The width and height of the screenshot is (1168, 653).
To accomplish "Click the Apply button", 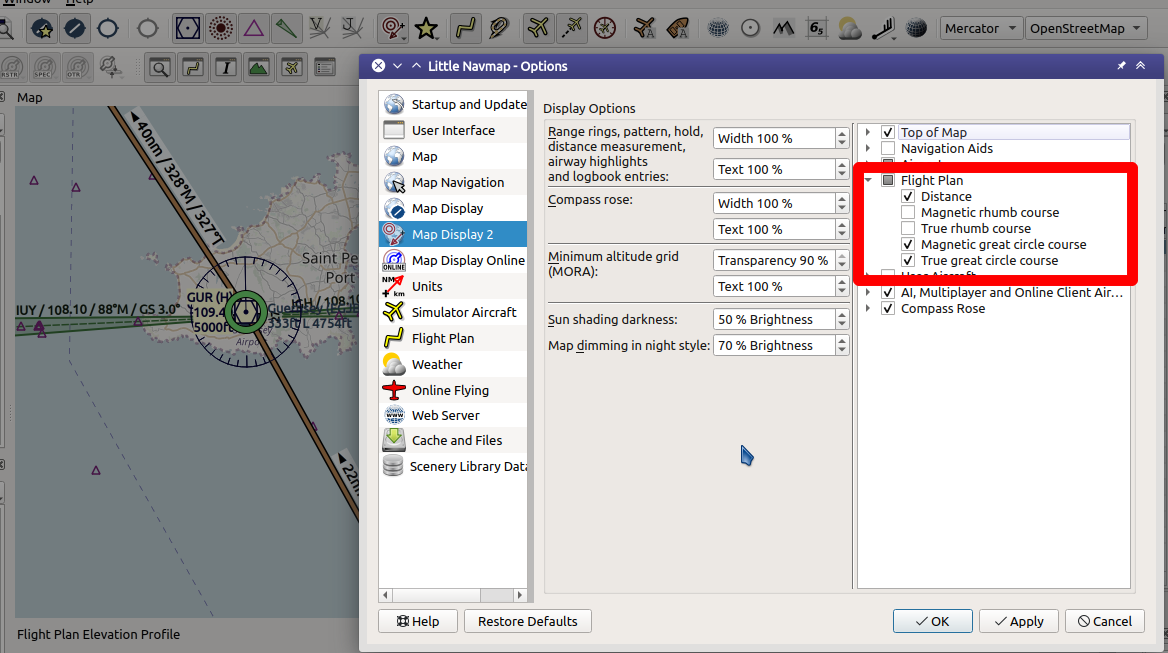I will [1018, 621].
